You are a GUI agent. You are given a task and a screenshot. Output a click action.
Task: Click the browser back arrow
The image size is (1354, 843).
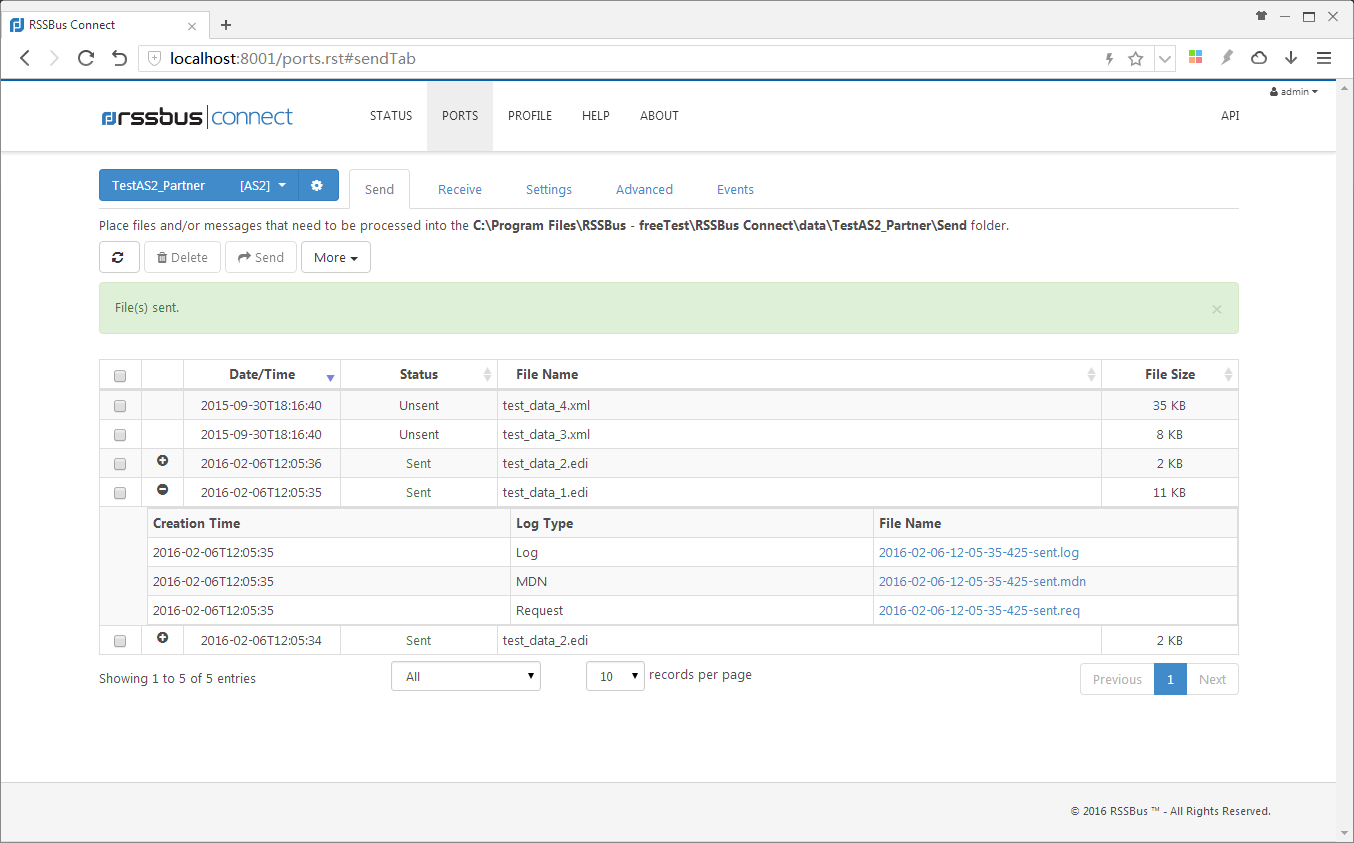[25, 58]
